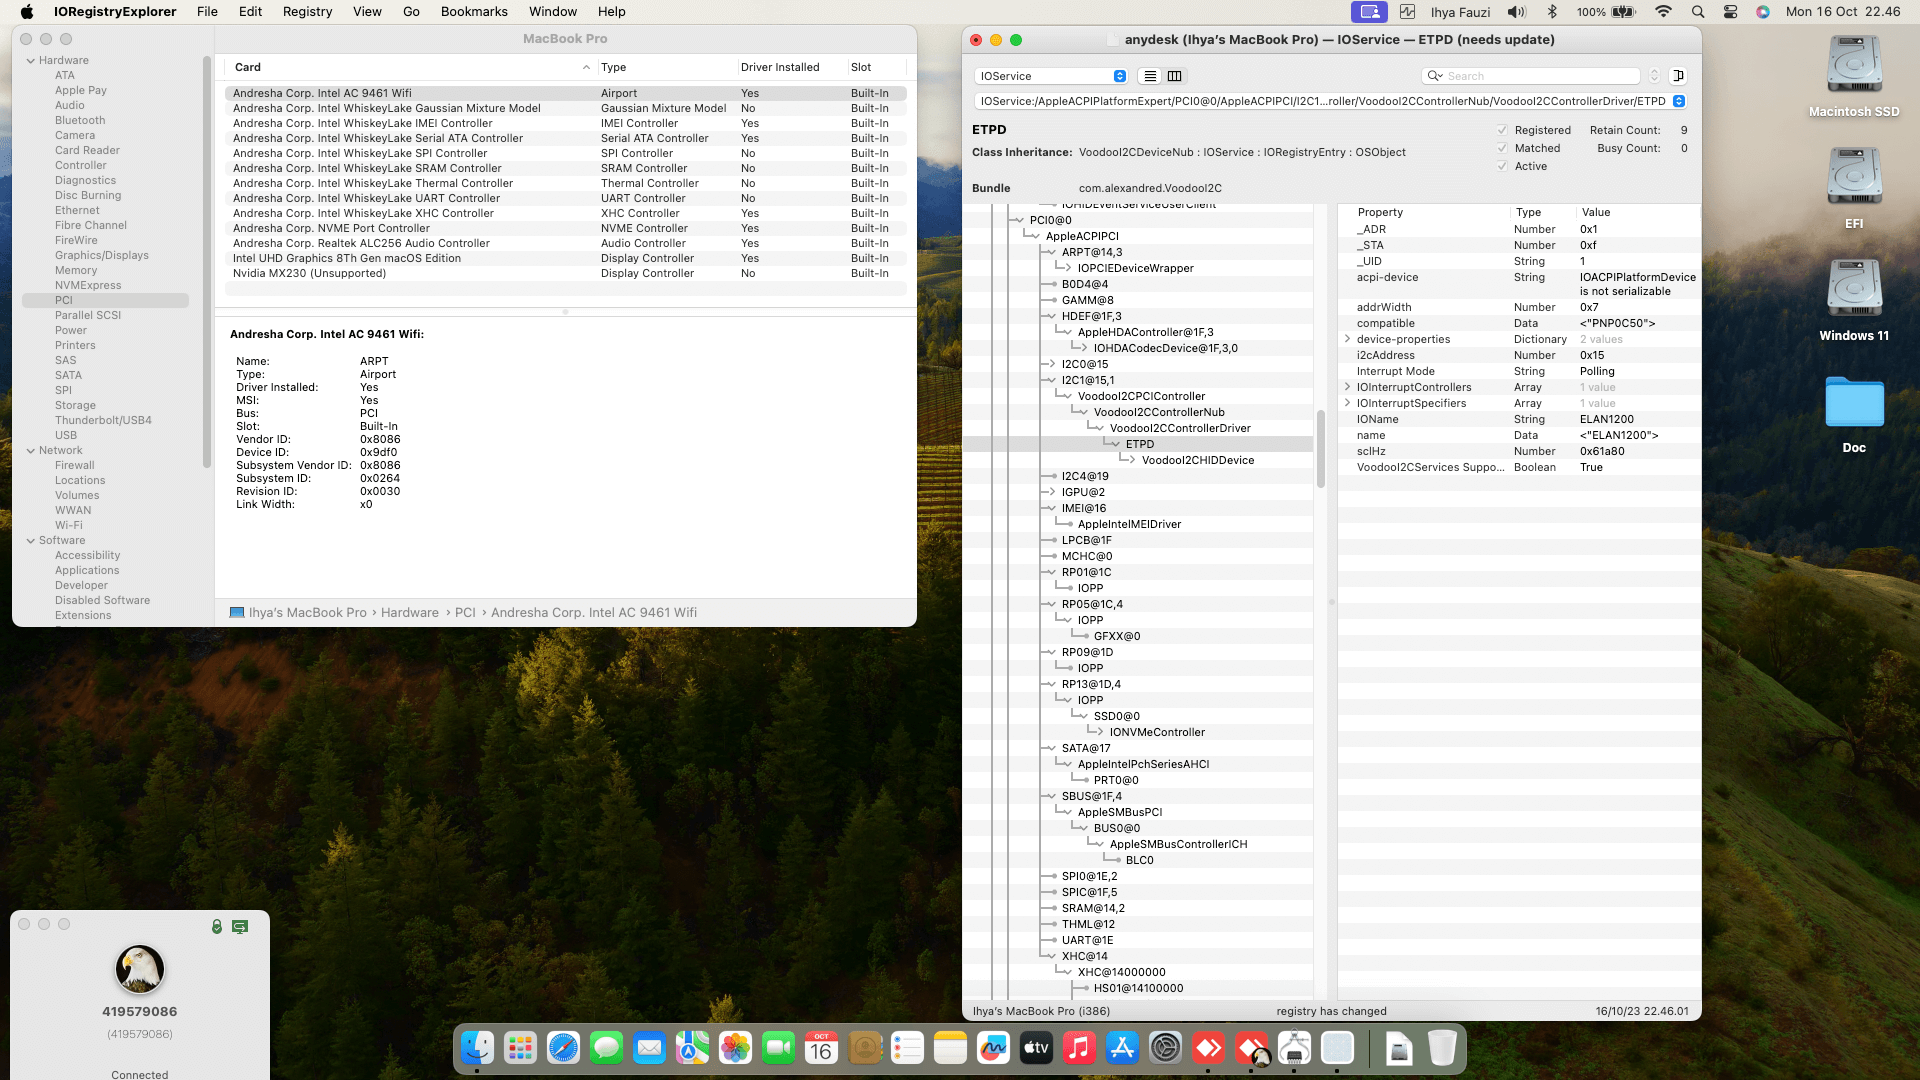Open the Macintosh SSD drive icon
This screenshot has height=1080, width=1920.
tap(1854, 66)
